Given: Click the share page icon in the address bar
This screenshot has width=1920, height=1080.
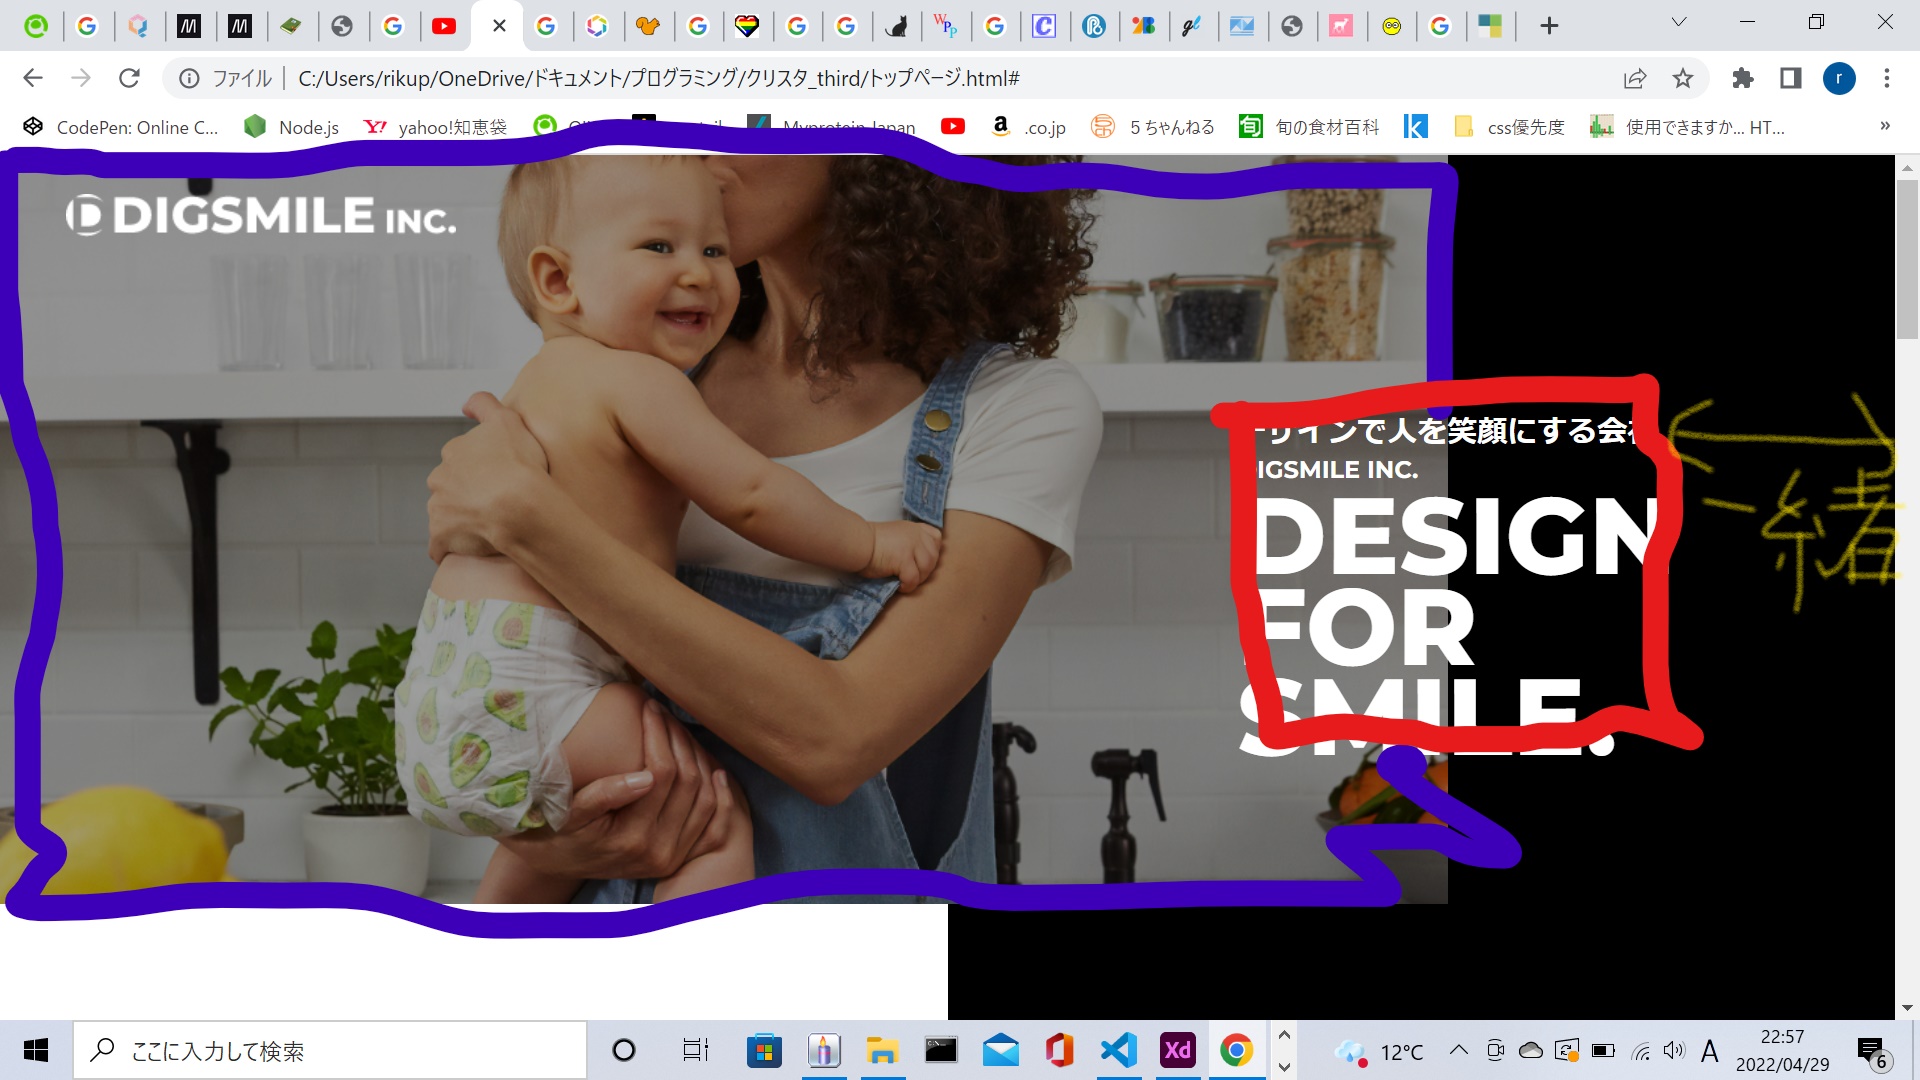Looking at the screenshot, I should coord(1635,78).
